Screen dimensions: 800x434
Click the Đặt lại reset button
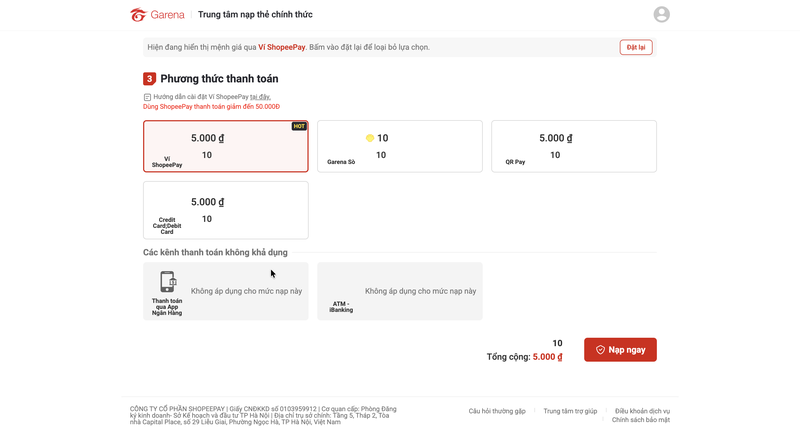click(636, 47)
